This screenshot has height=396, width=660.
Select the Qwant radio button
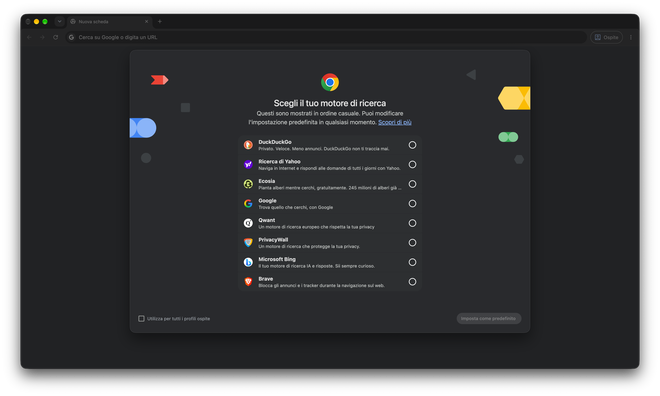pyautogui.click(x=412, y=223)
